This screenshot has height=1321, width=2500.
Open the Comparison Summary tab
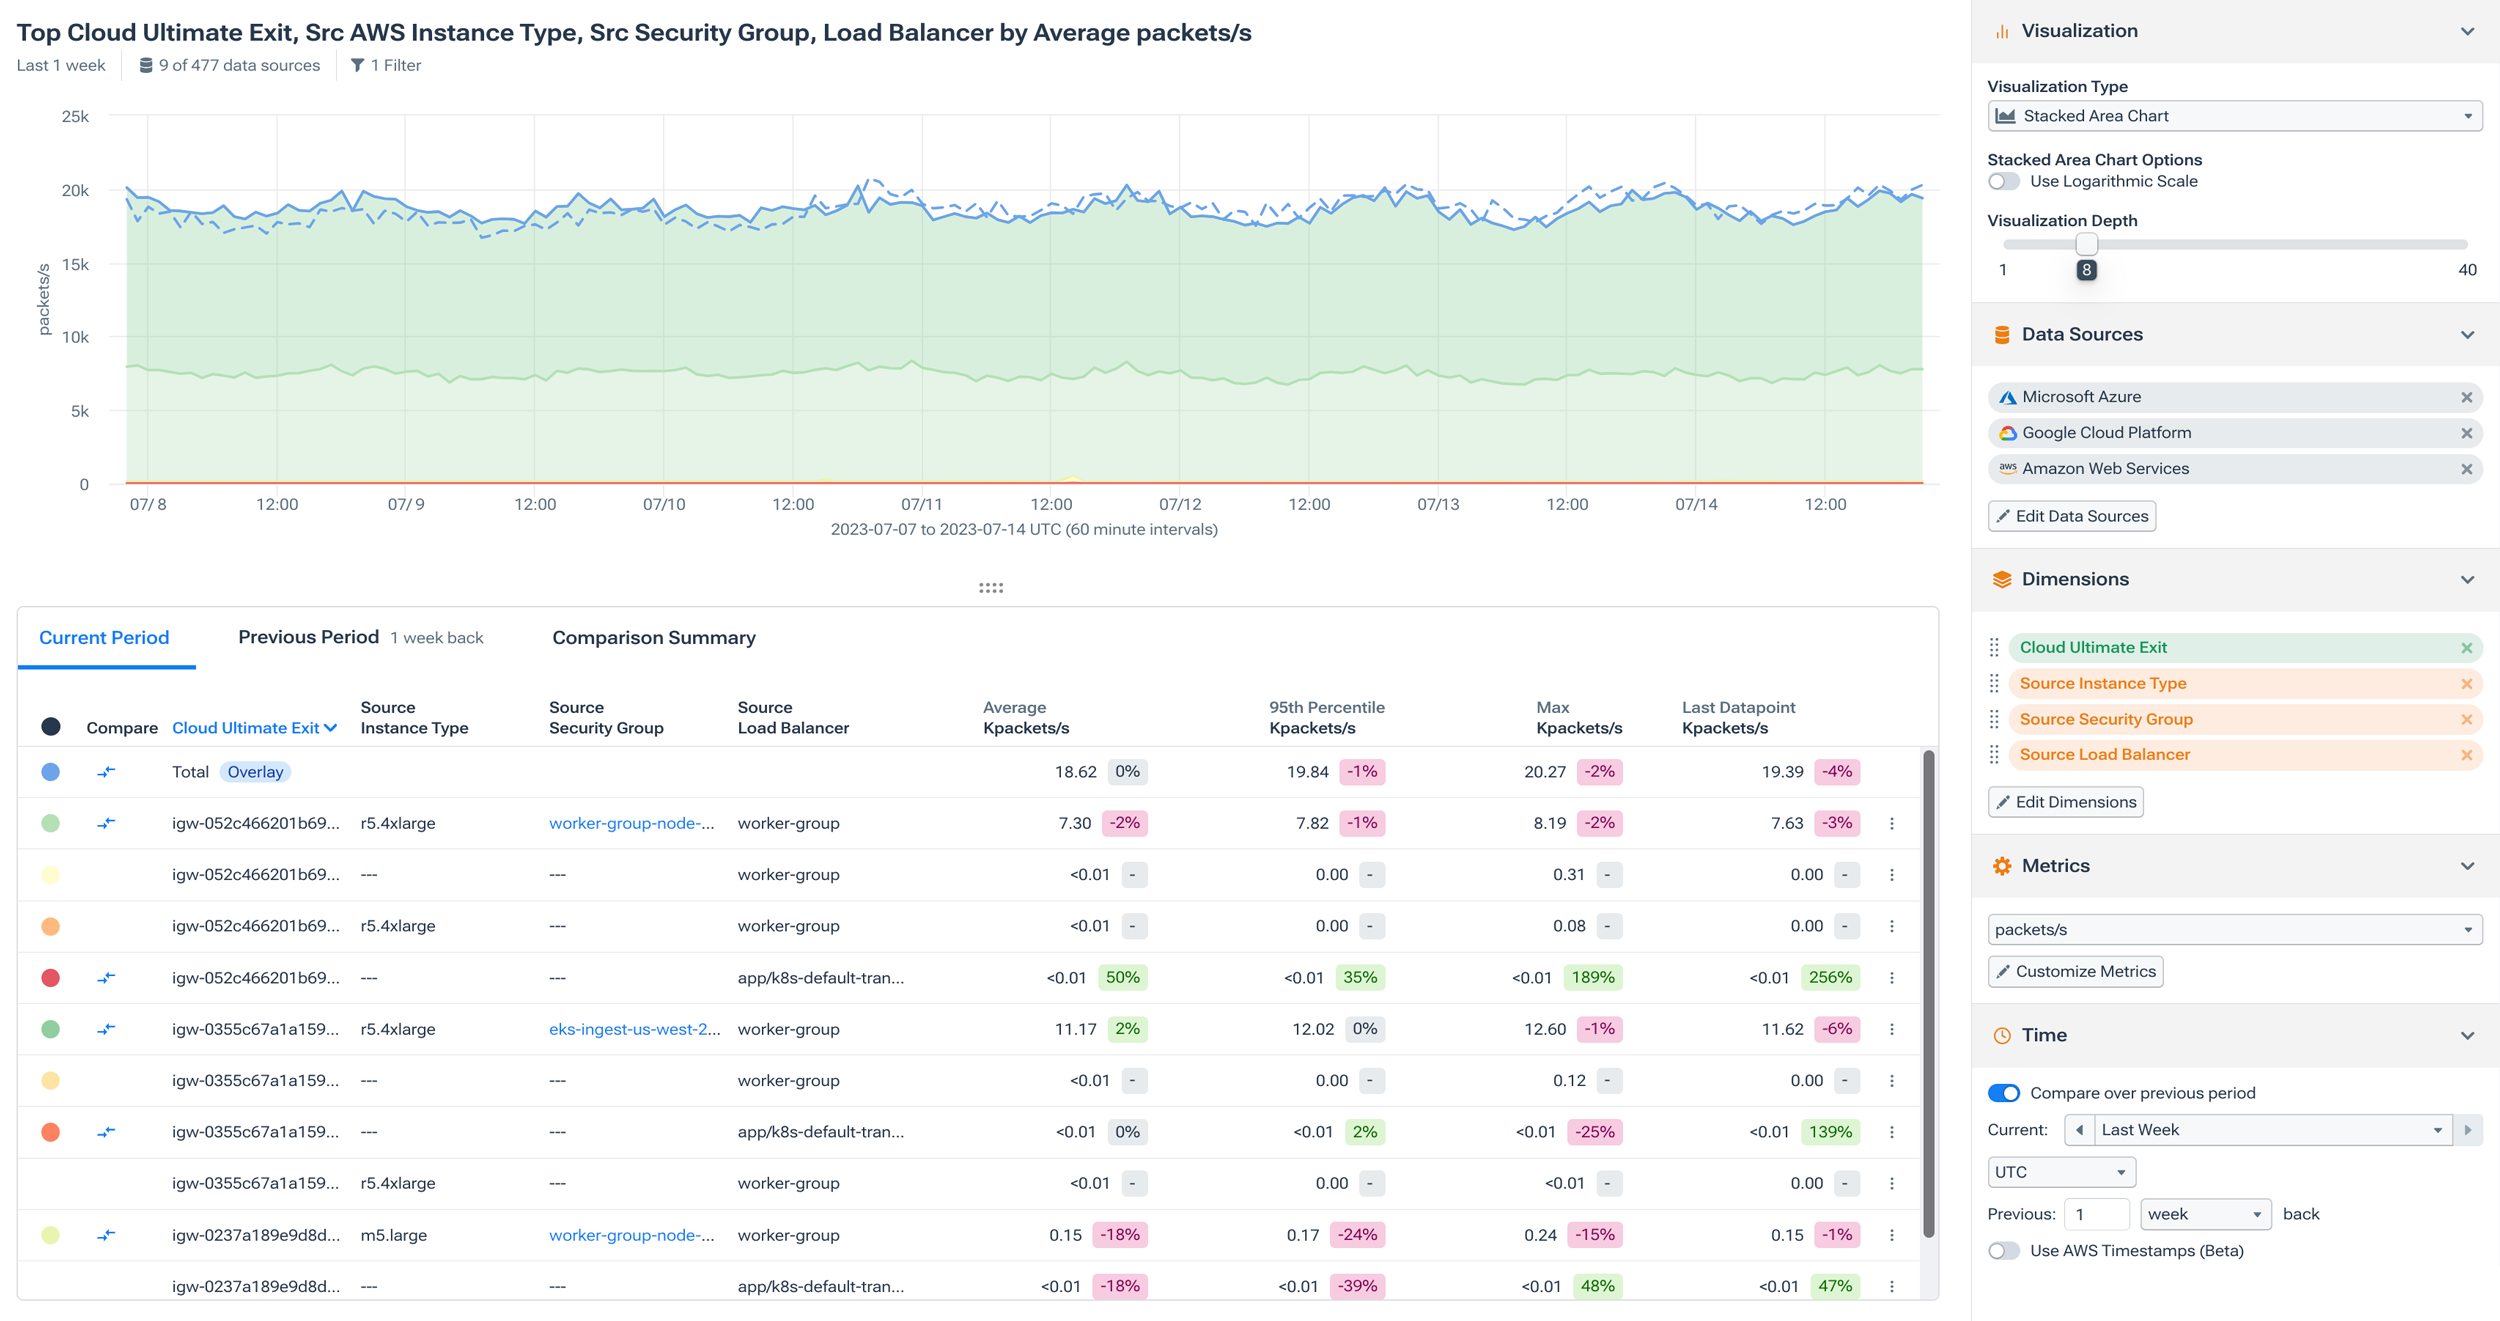coord(653,637)
